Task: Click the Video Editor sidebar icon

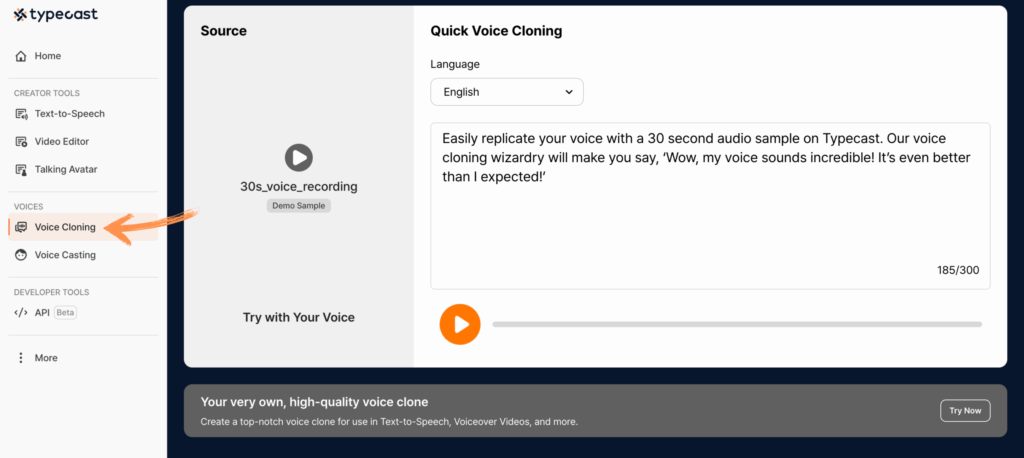Action: (21, 142)
